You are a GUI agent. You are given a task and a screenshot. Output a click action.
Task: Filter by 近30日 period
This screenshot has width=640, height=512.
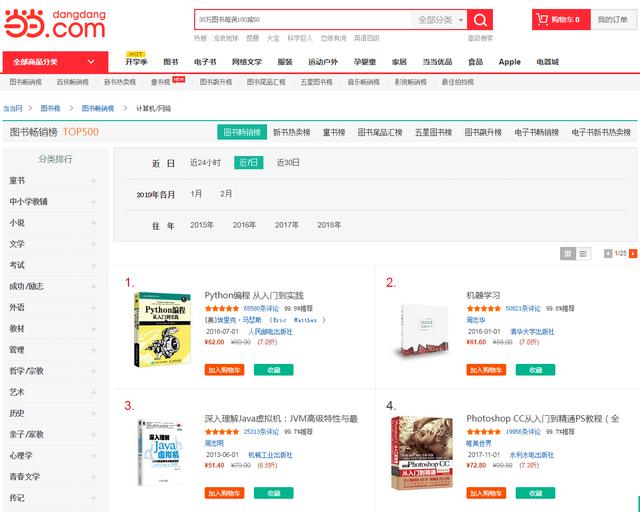pyautogui.click(x=288, y=163)
